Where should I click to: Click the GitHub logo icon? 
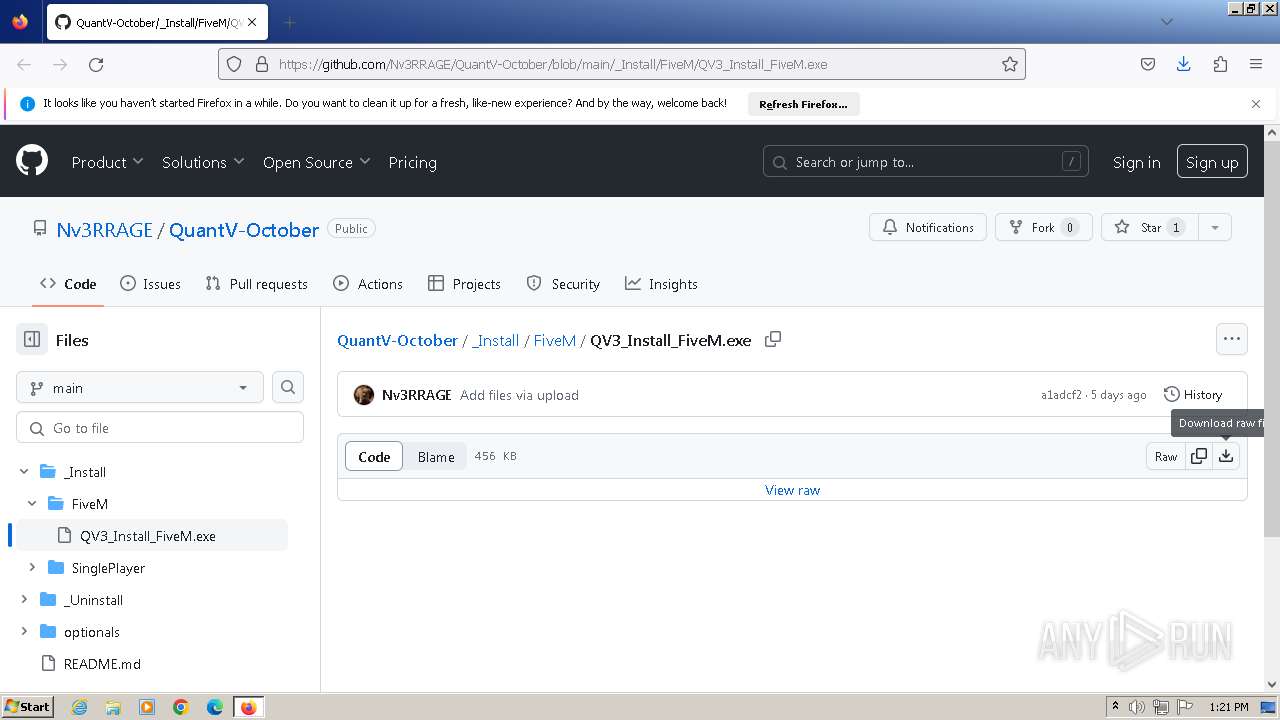32,161
